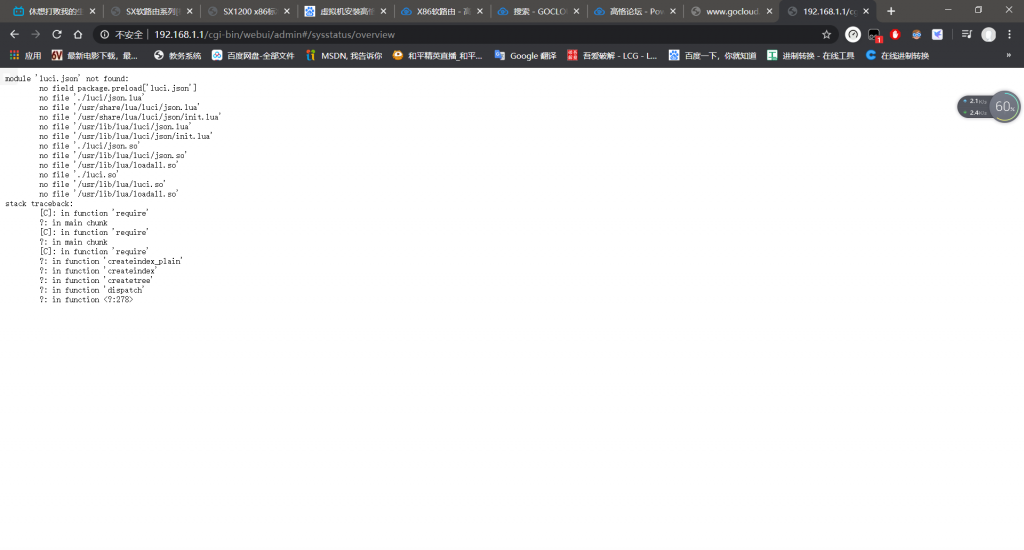Open the MSDN, 我告诉你 bookmark
1024x550 pixels.
[x=344, y=56]
